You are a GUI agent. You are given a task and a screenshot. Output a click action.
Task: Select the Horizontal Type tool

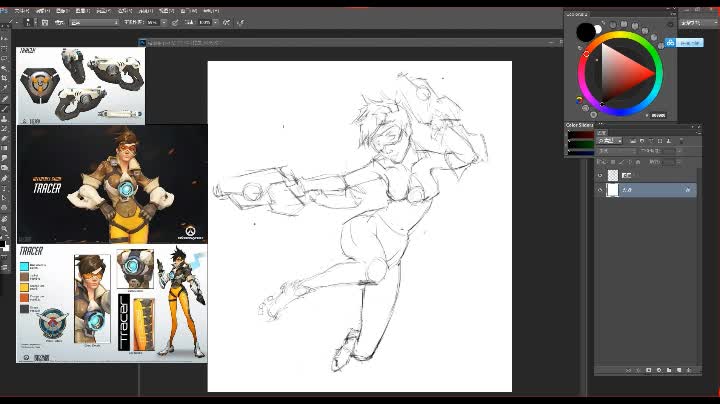point(6,188)
